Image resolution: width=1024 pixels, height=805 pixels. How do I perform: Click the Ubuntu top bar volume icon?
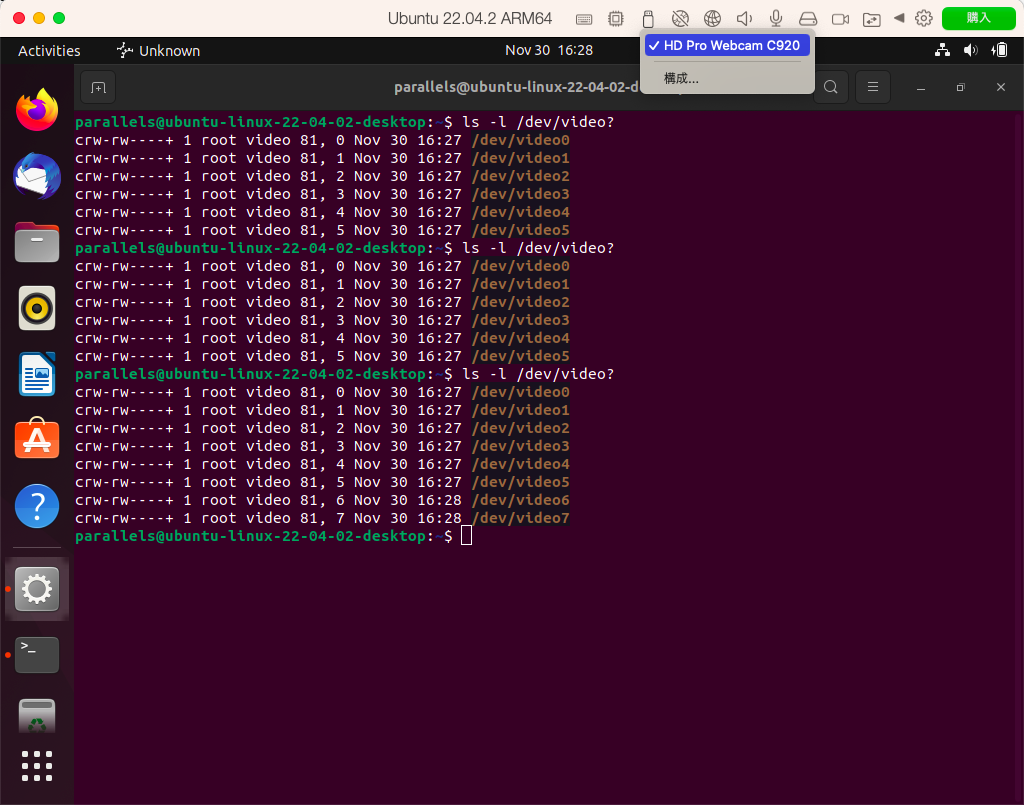(970, 50)
